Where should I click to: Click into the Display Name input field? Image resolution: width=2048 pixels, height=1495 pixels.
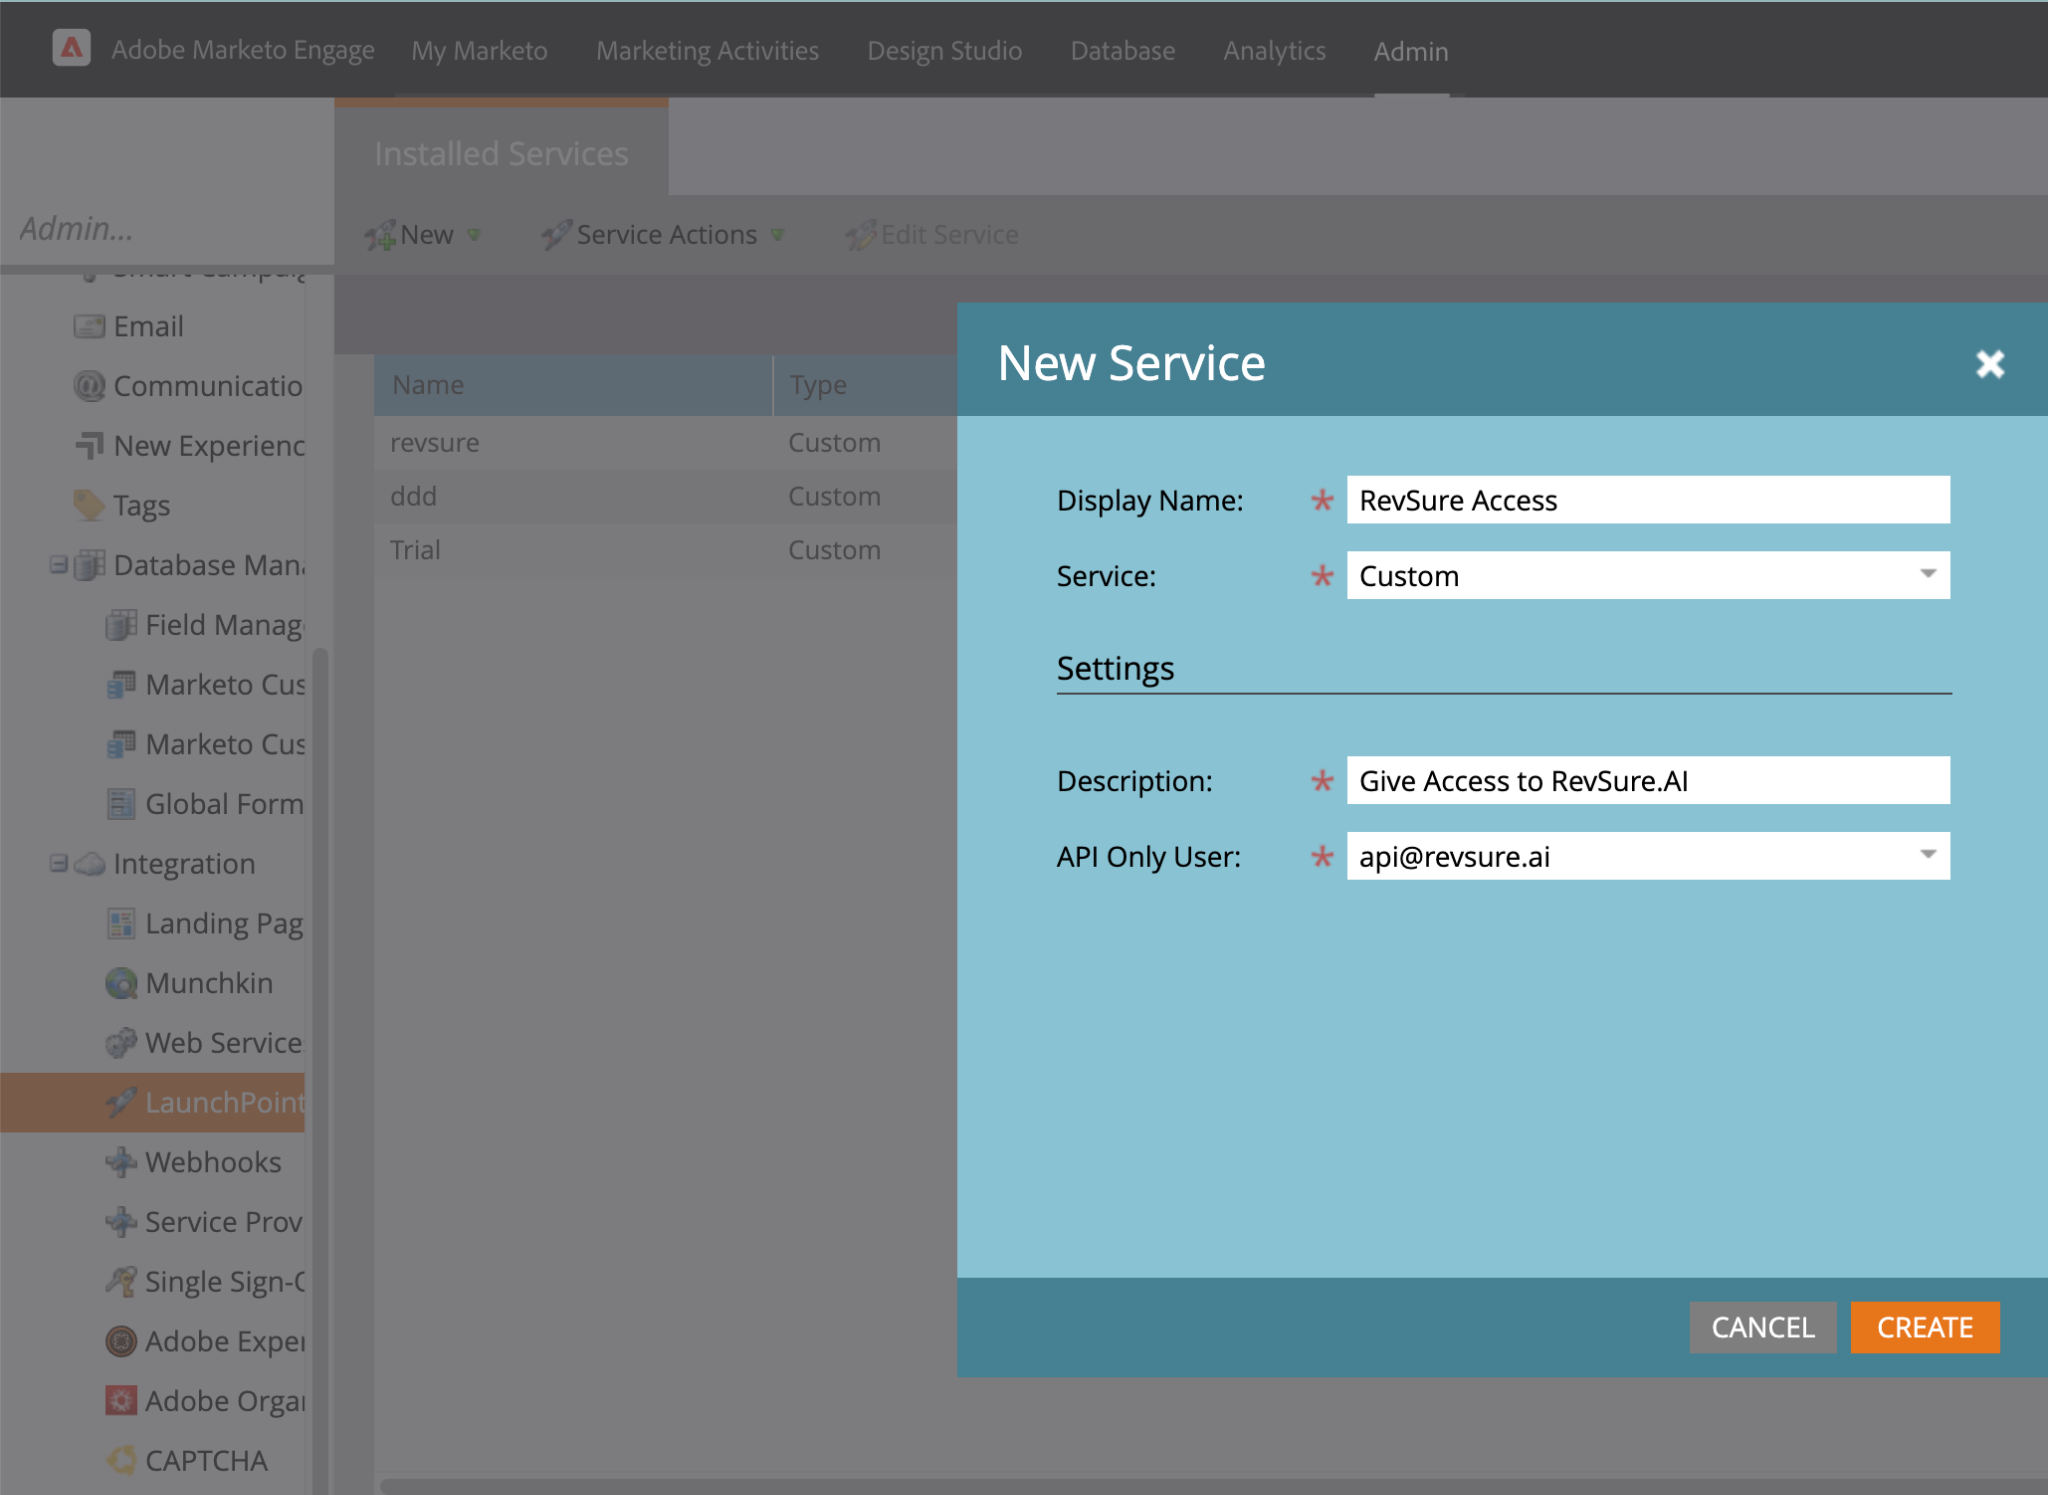[x=1647, y=500]
